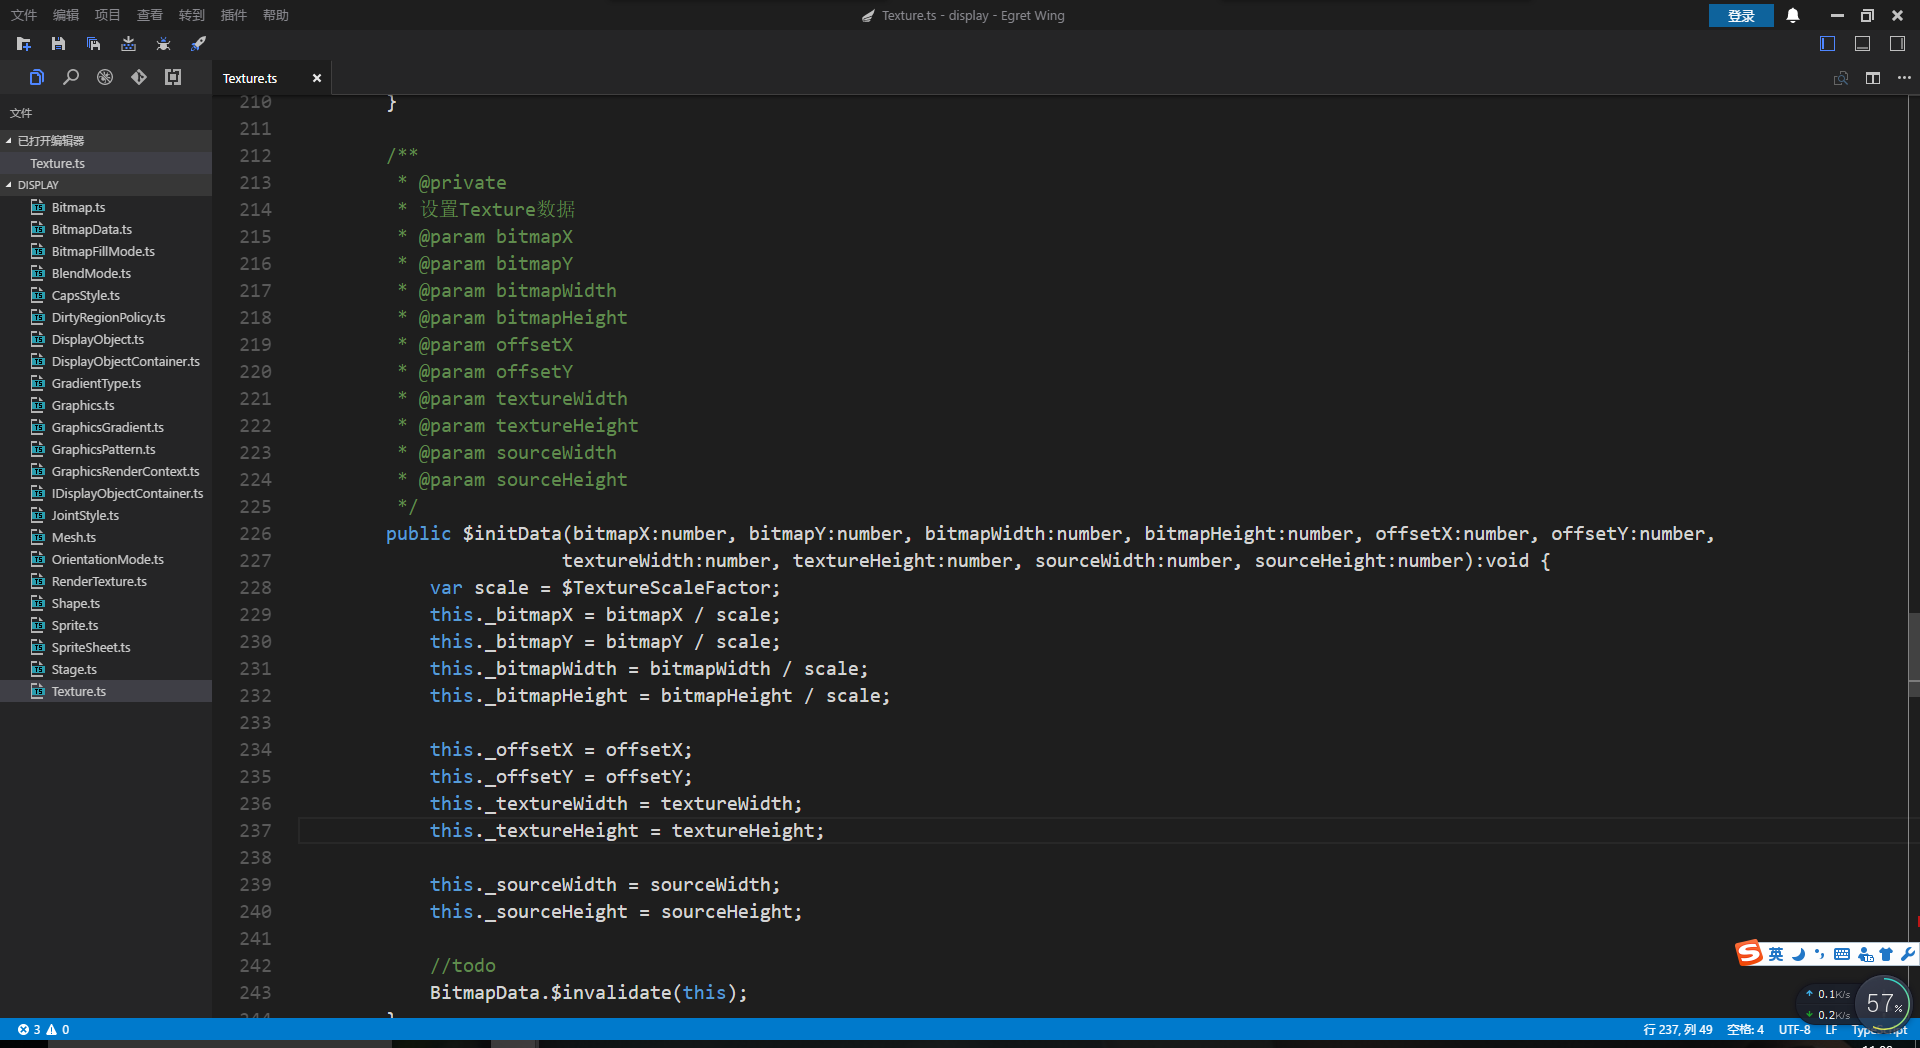Image resolution: width=1920 pixels, height=1048 pixels.
Task: Open Graphics.ts in the file tree
Action: click(x=106, y=405)
